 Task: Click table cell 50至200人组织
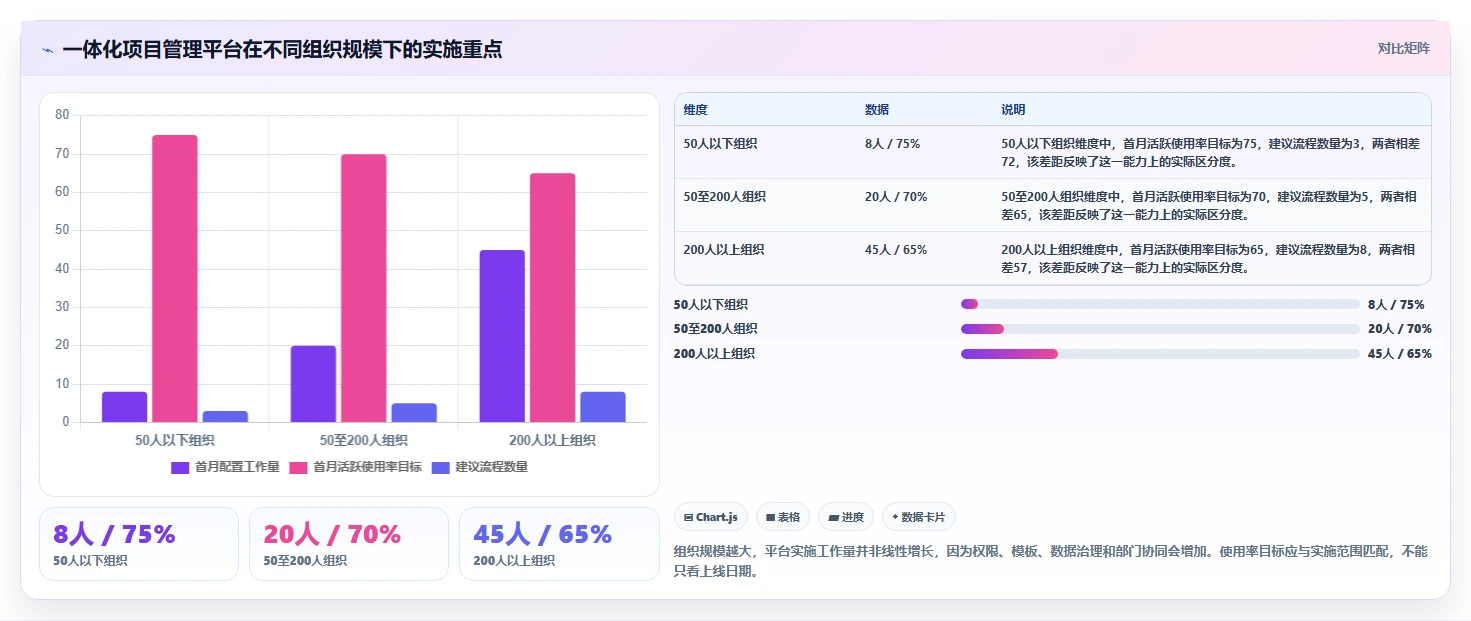tap(725, 197)
